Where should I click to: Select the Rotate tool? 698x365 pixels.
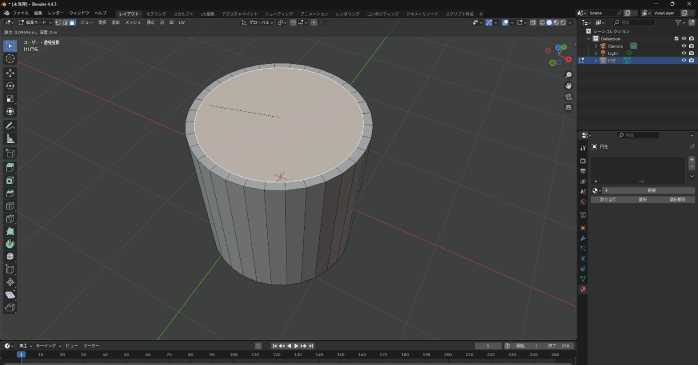coord(10,85)
